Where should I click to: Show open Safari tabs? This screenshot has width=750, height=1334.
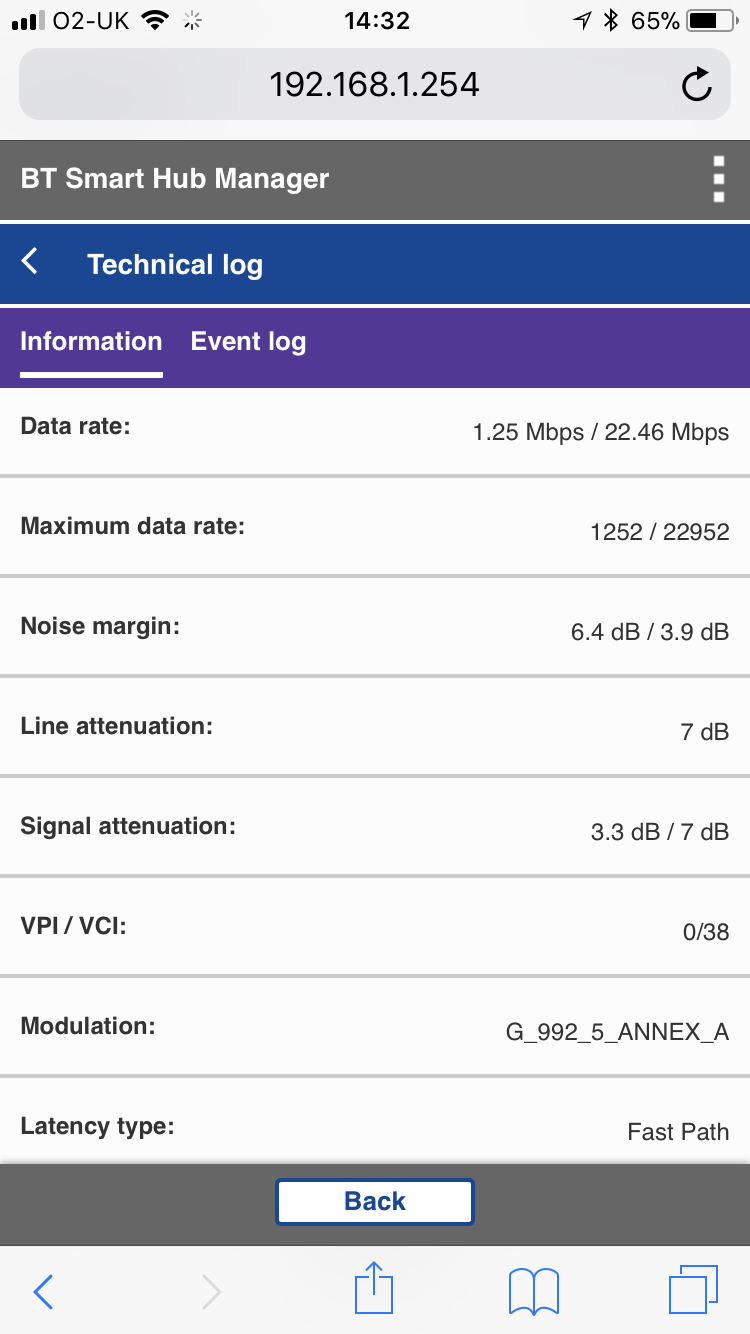pos(693,1290)
